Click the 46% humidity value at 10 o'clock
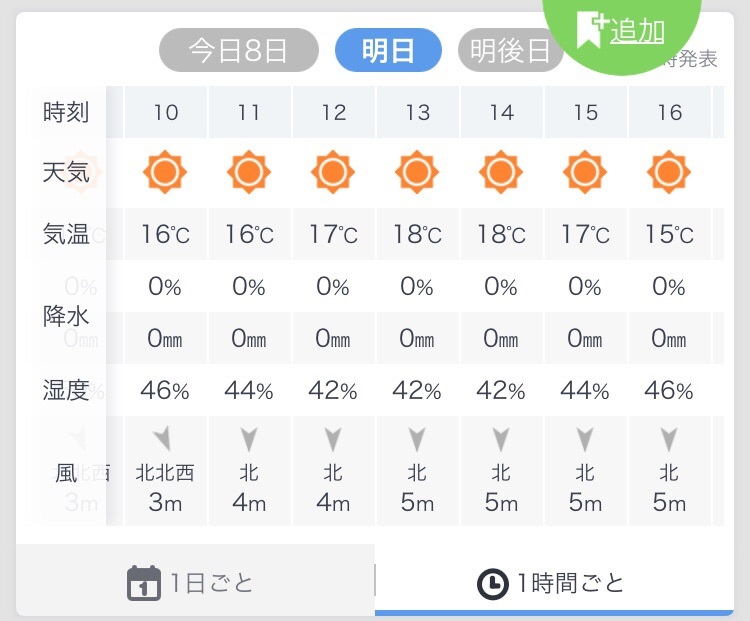This screenshot has width=750, height=621. point(165,390)
